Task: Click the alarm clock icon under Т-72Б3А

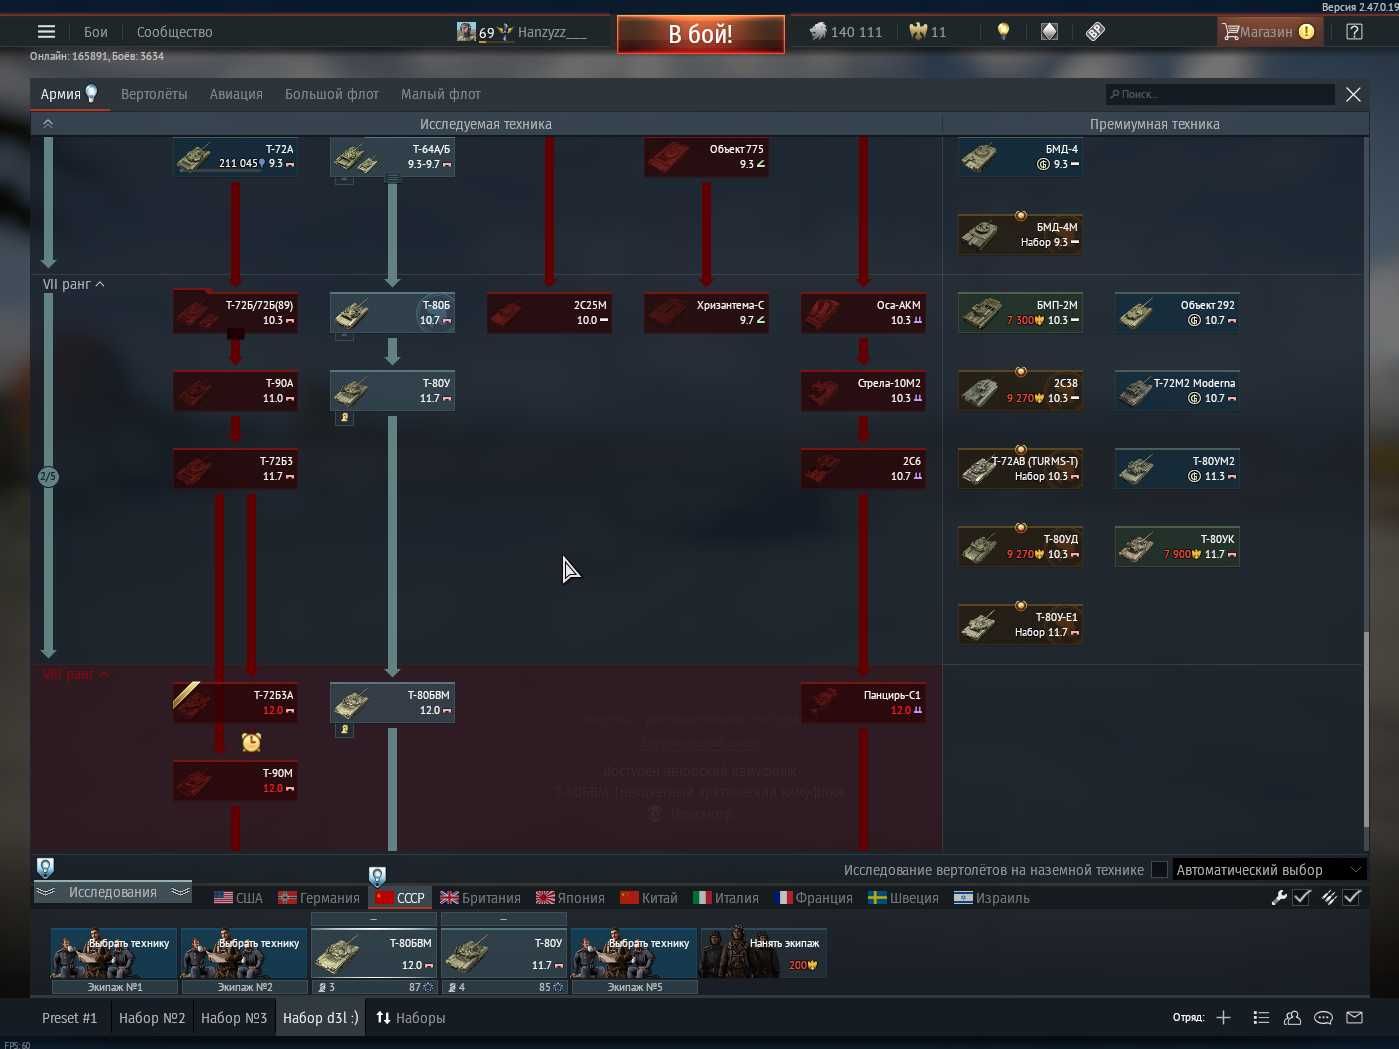Action: point(251,742)
